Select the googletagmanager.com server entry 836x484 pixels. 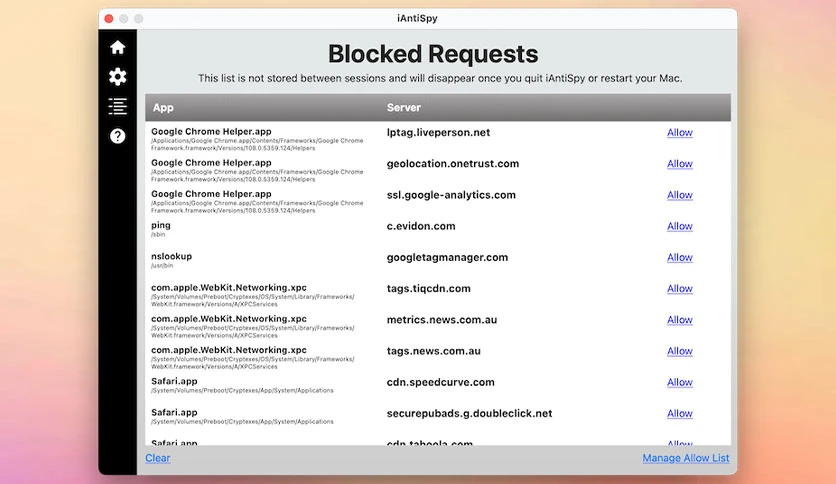(x=447, y=257)
